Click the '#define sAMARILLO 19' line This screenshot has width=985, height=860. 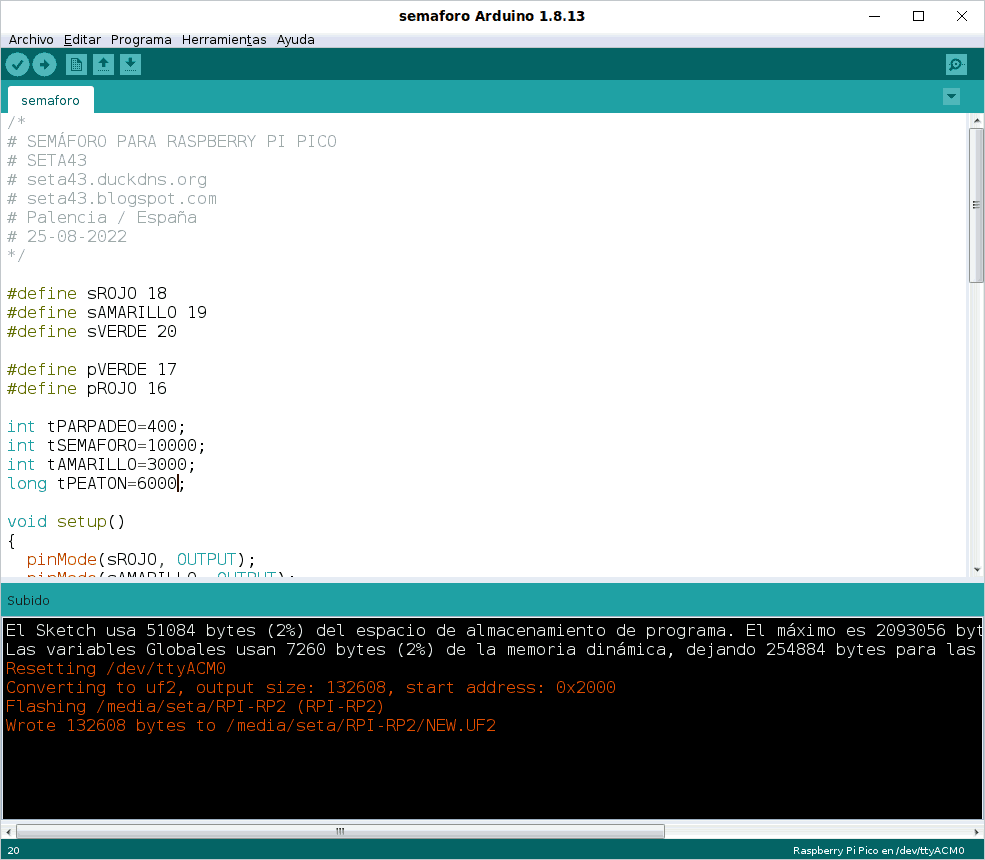click(x=107, y=312)
